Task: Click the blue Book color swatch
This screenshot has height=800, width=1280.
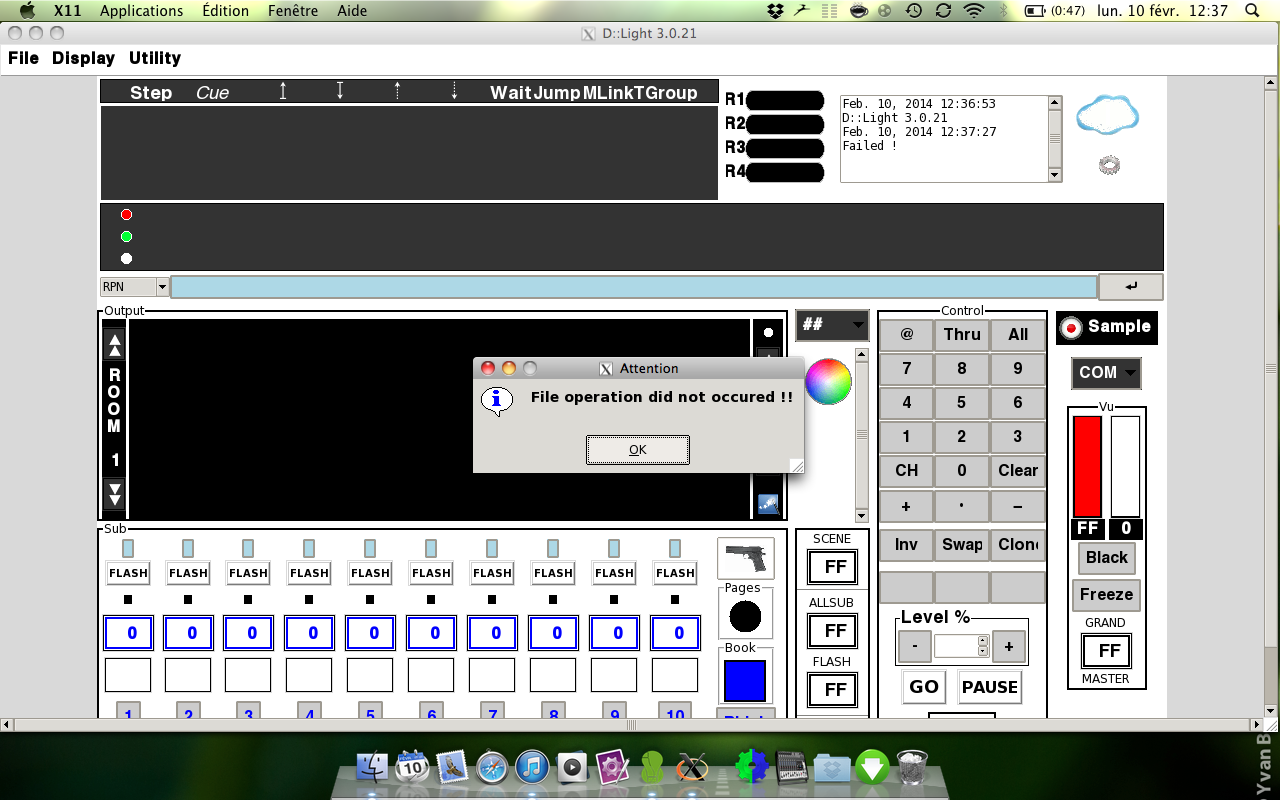Action: (x=745, y=681)
